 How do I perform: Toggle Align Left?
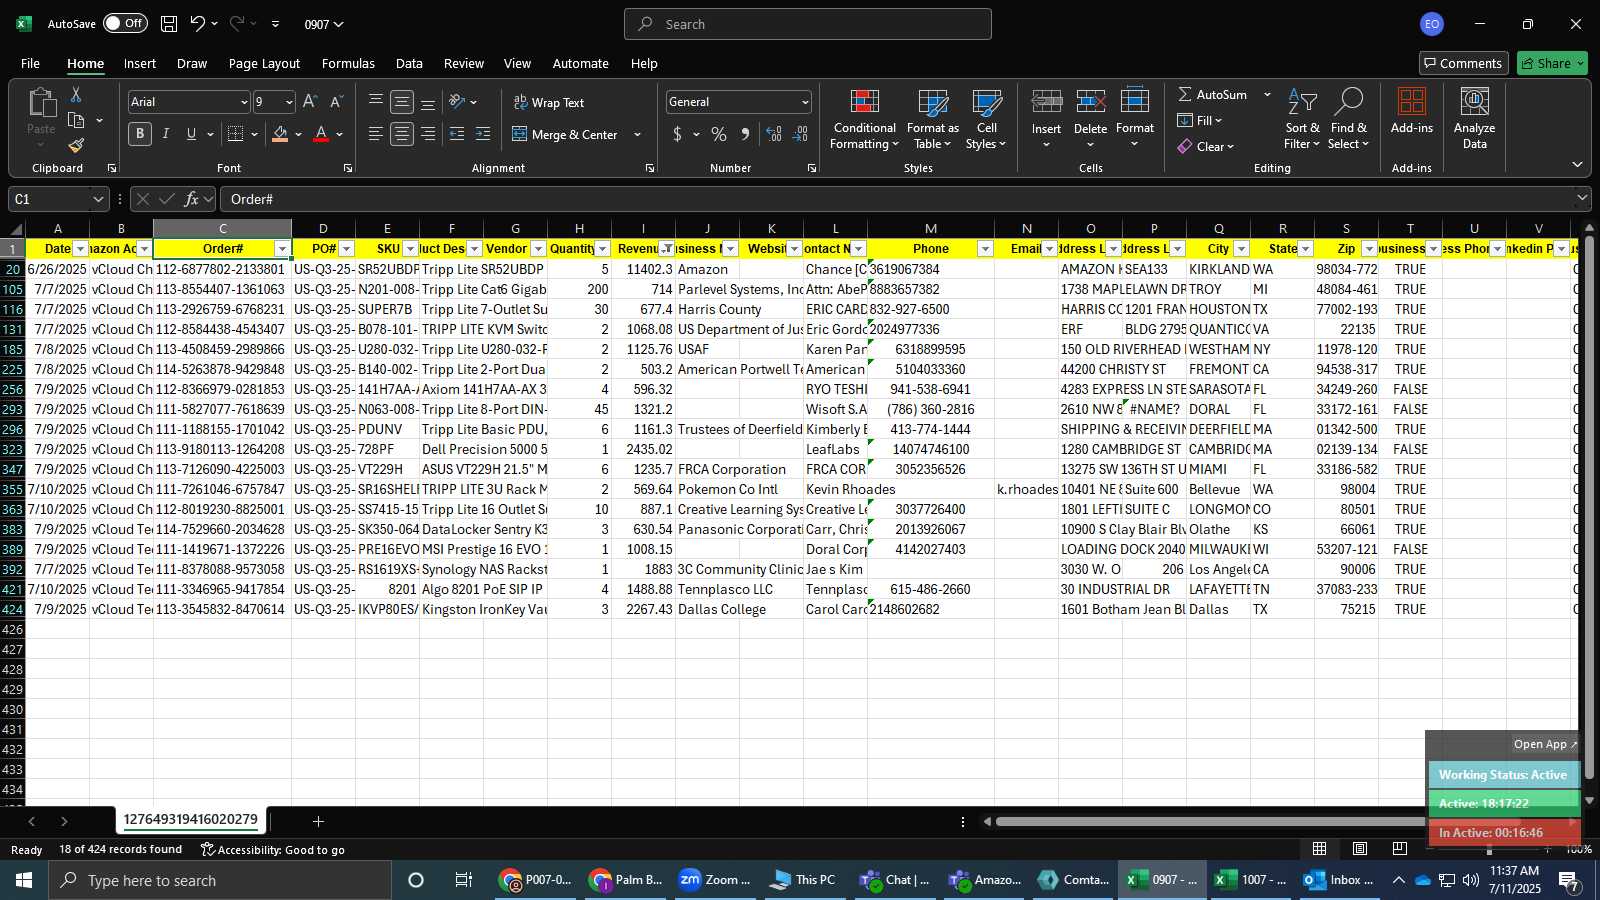376,134
